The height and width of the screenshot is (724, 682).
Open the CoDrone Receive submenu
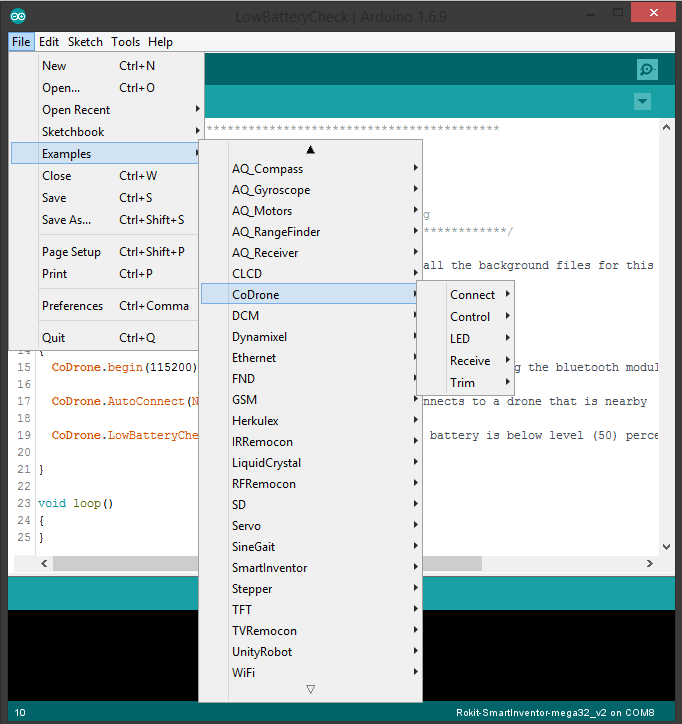coord(465,361)
